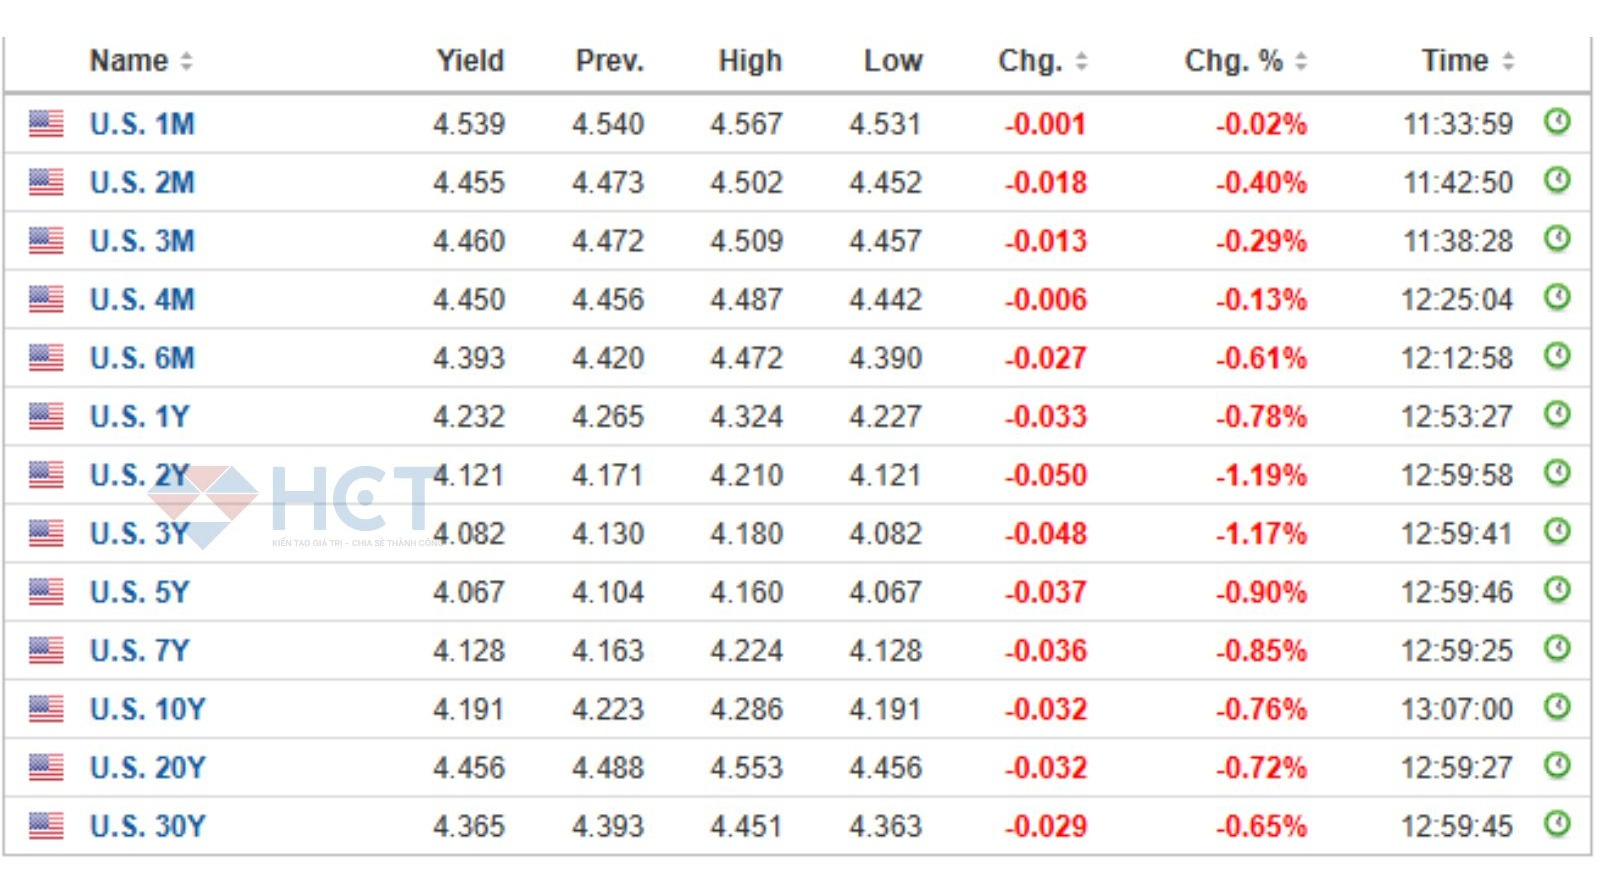Sort the table by Name column arrows

(x=186, y=62)
